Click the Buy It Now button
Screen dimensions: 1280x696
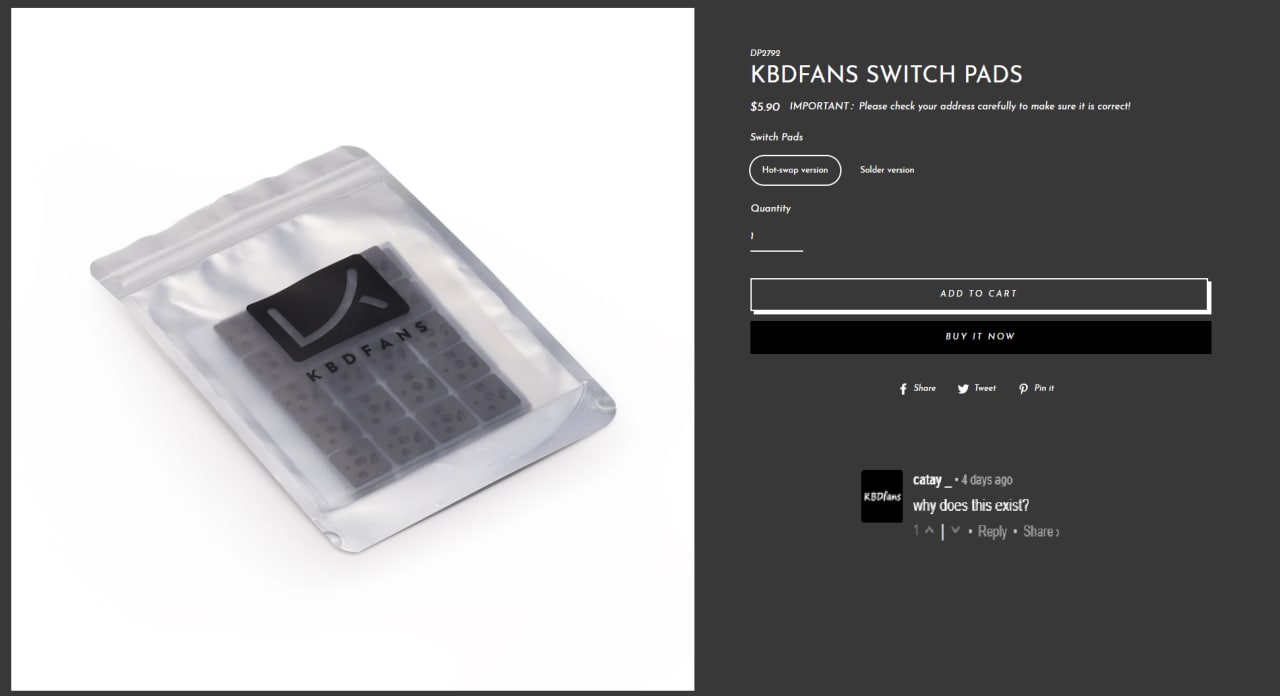pyautogui.click(x=980, y=337)
